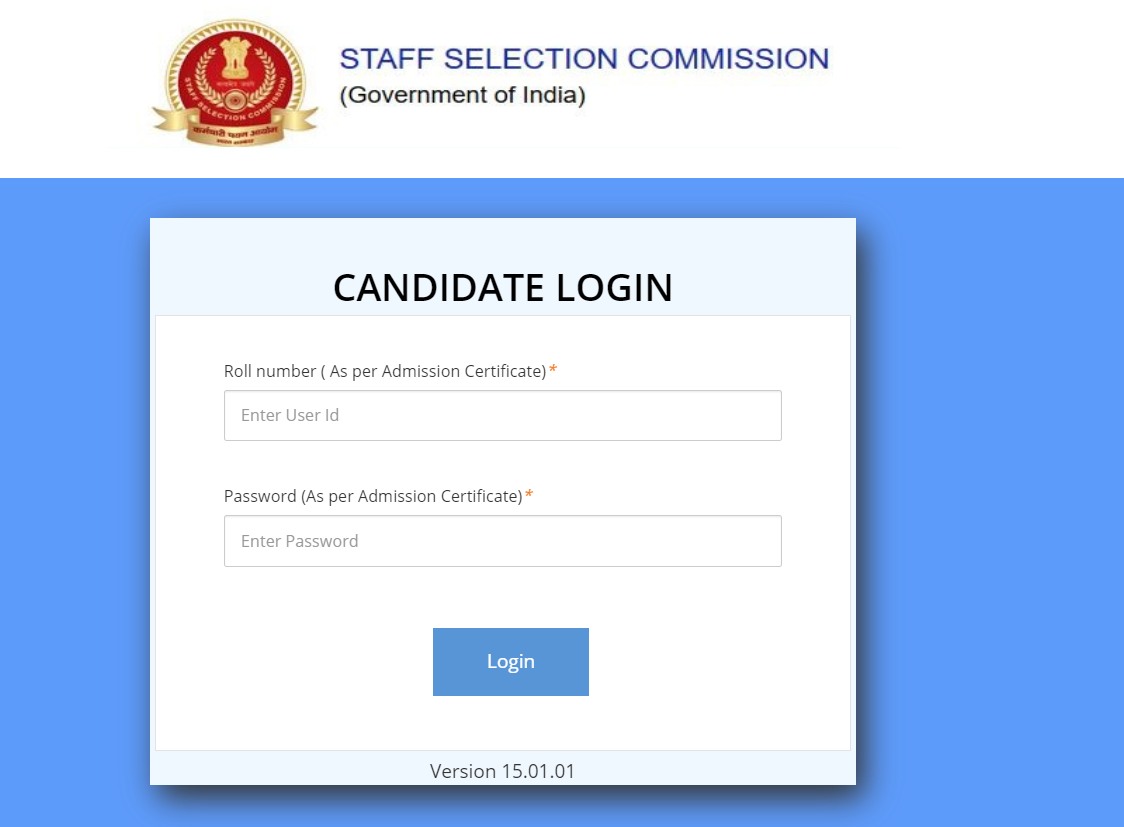This screenshot has width=1124, height=827.
Task: Click the orange asterisk beside Roll number
Action: pos(553,371)
